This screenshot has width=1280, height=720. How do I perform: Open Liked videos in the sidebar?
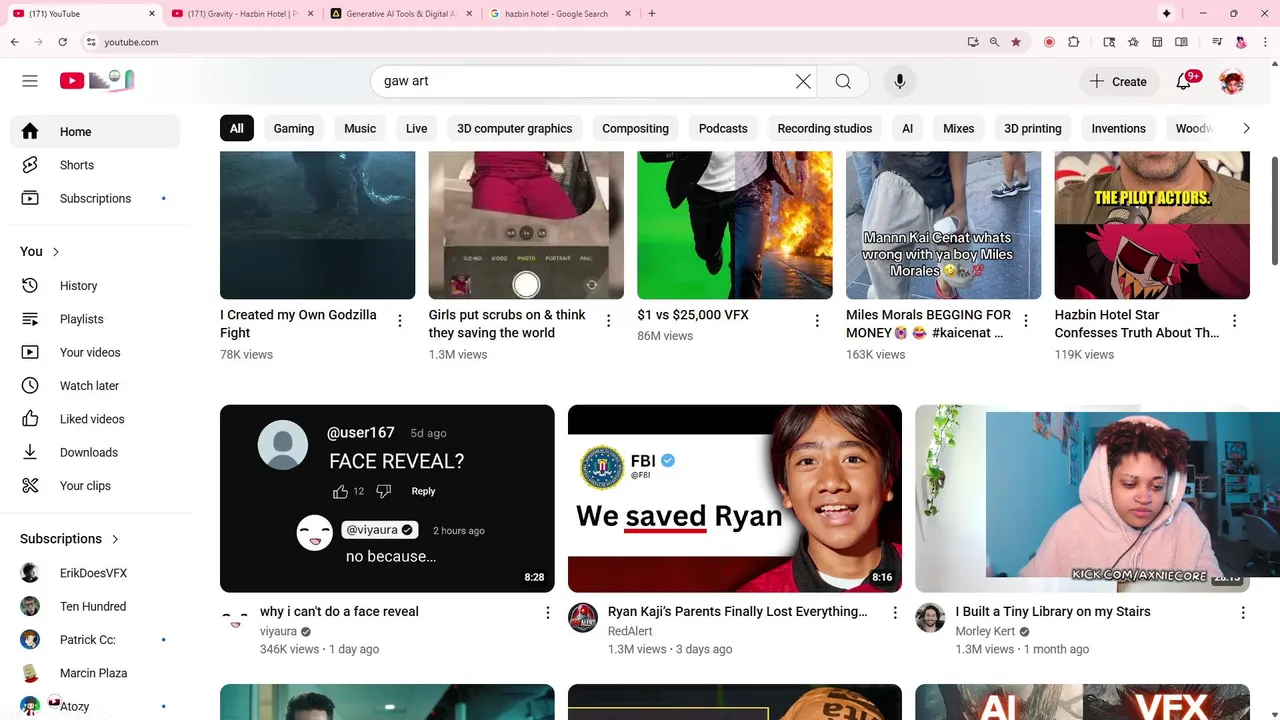(95, 419)
